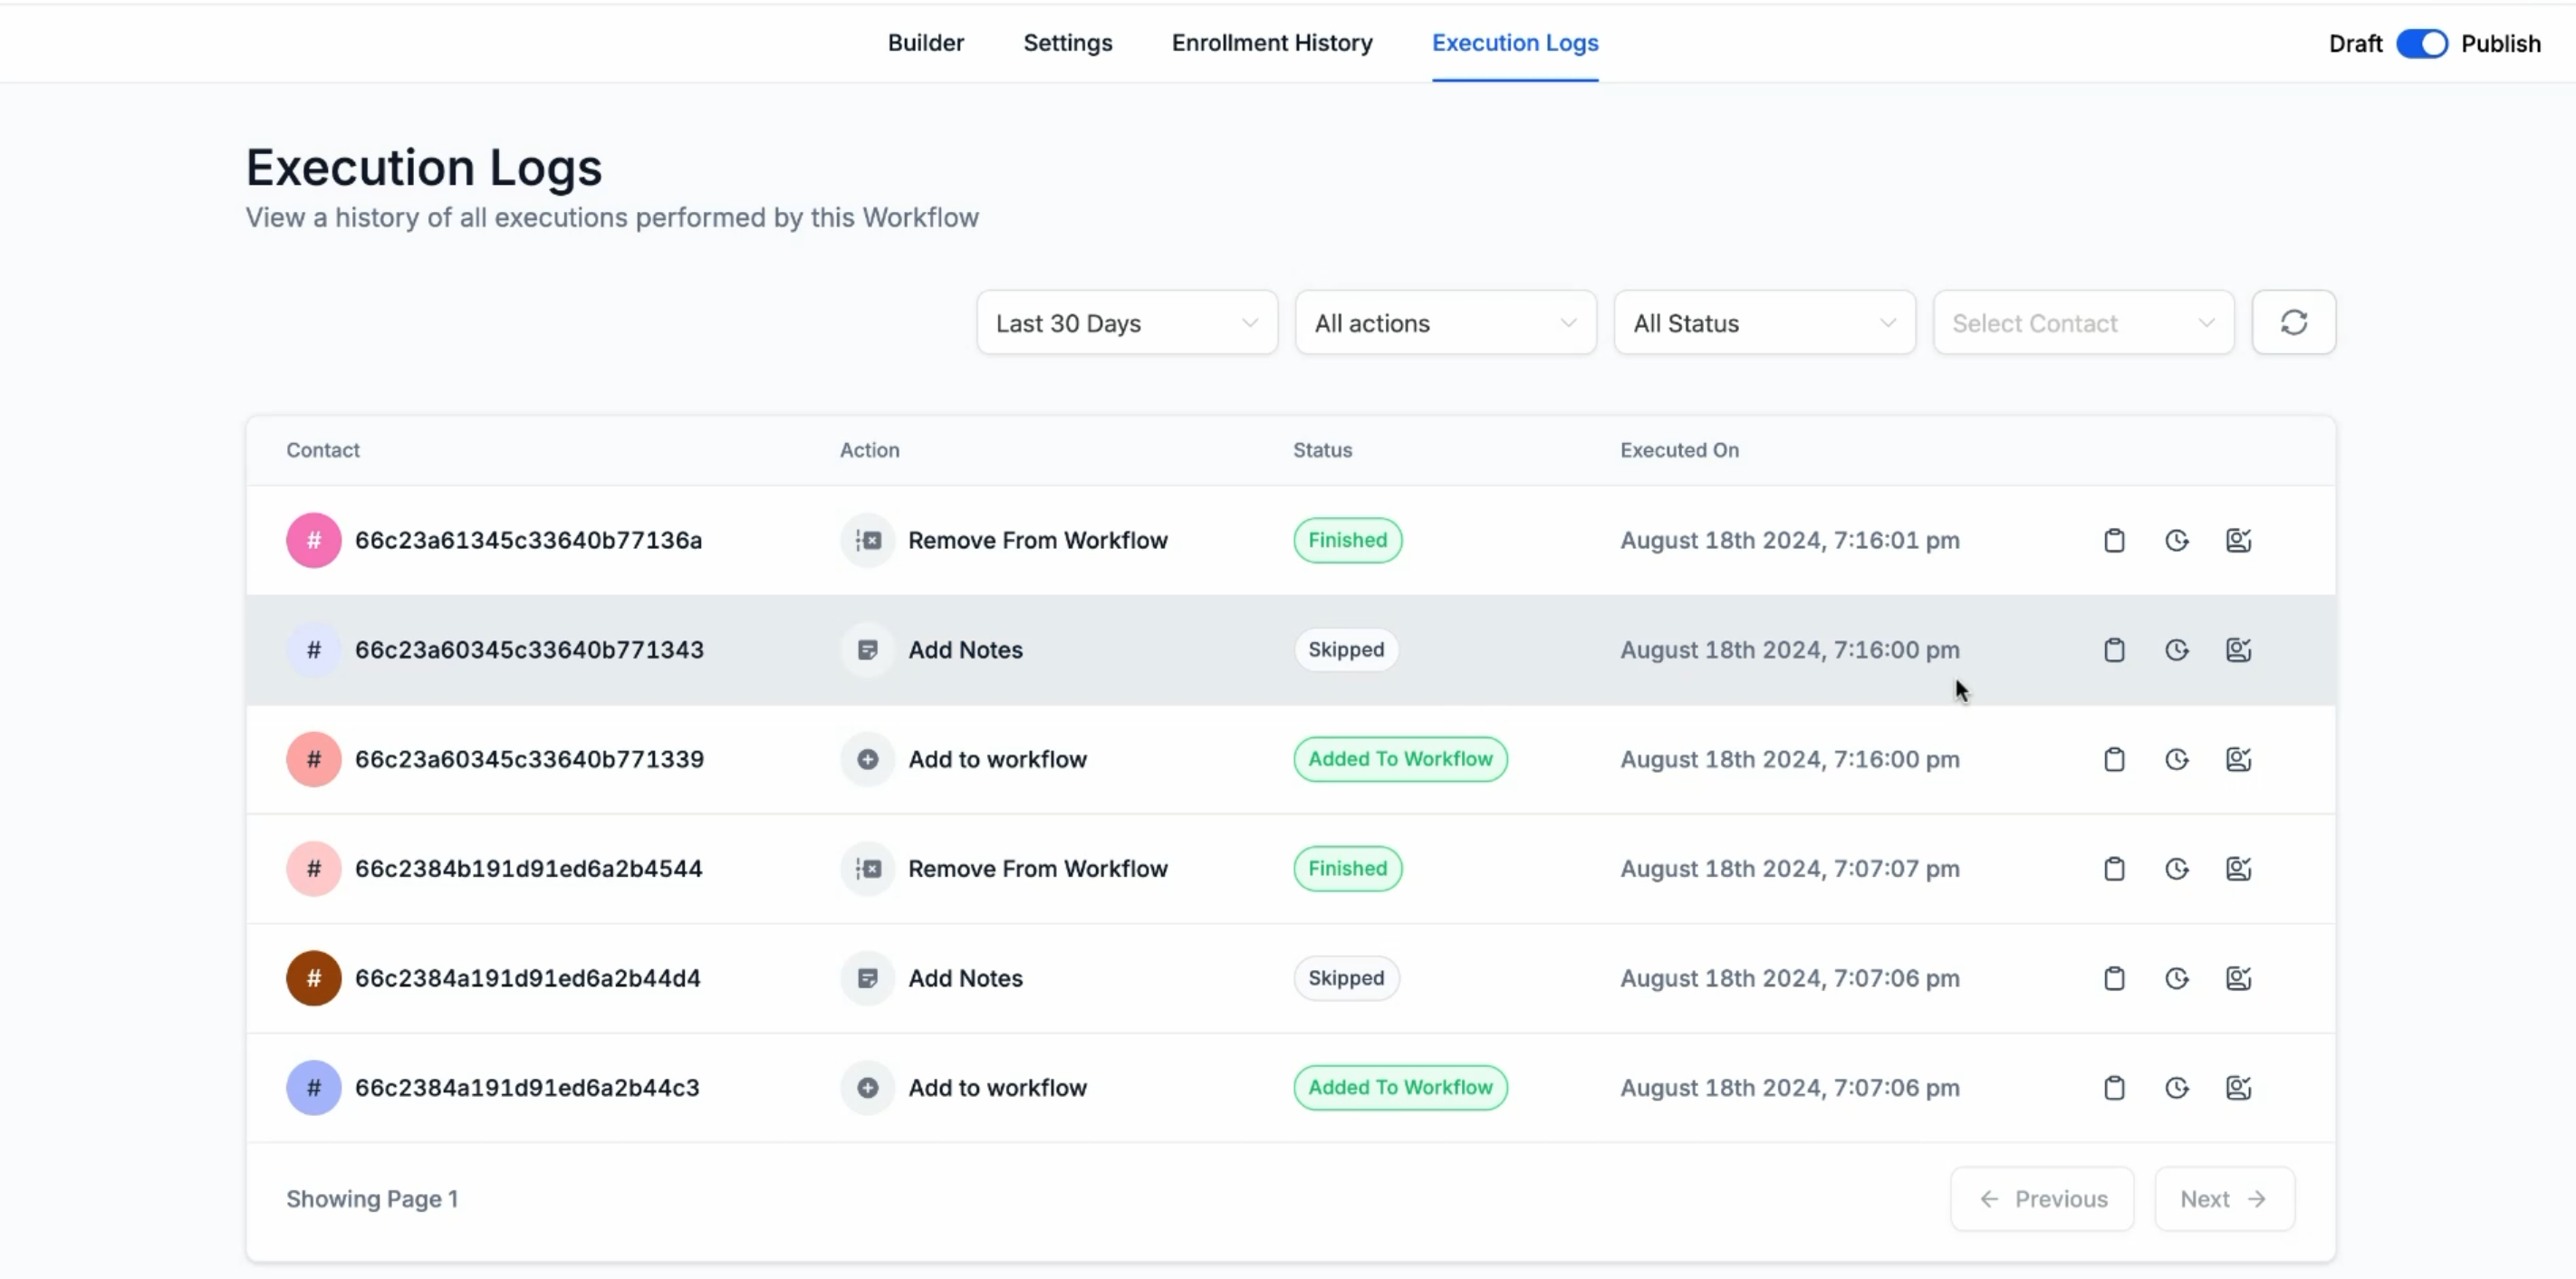The height and width of the screenshot is (1279, 2576).
Task: Expand the All actions filter
Action: (1445, 323)
